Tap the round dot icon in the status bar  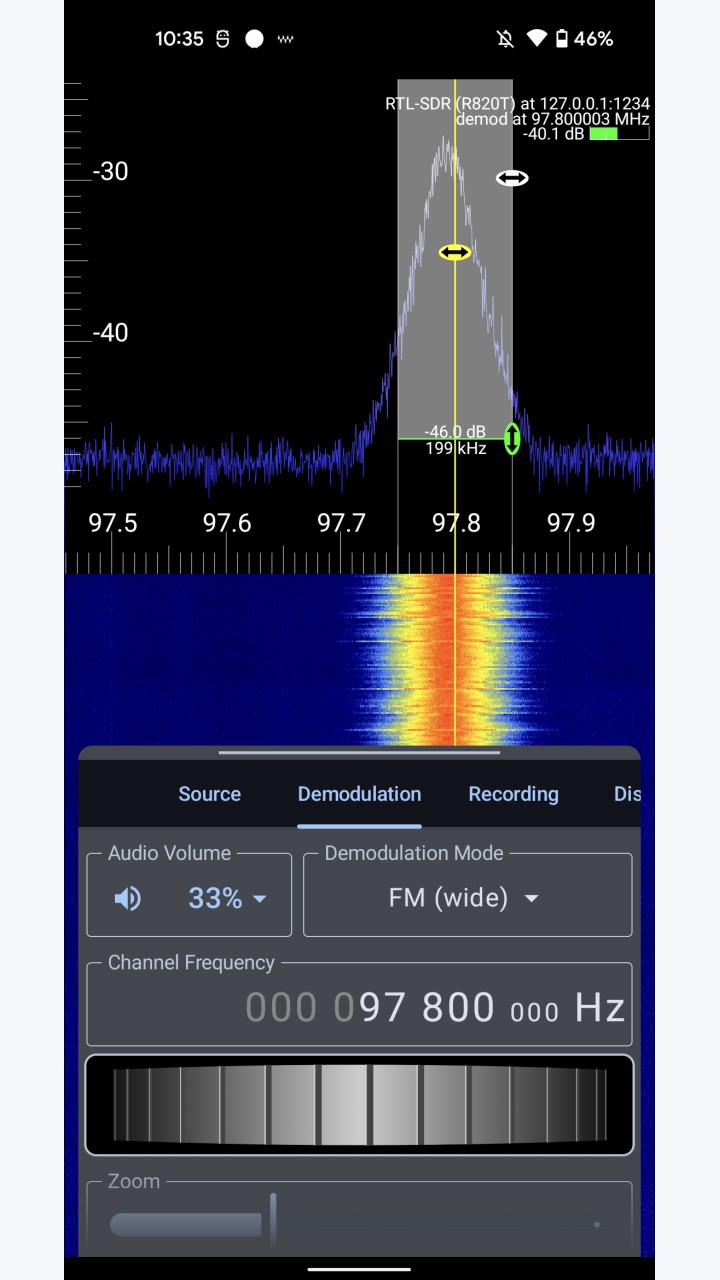click(255, 39)
